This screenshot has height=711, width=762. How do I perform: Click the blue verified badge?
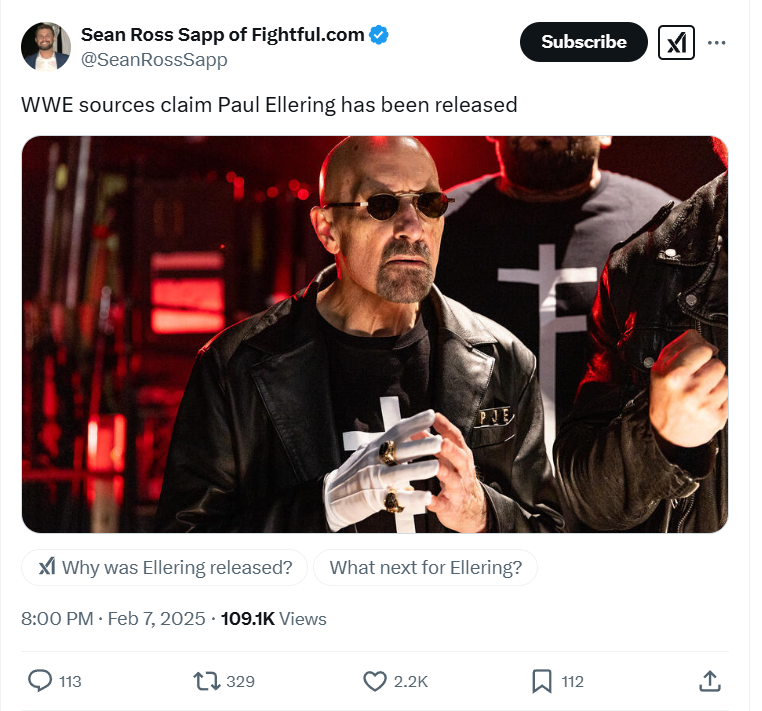tap(379, 35)
